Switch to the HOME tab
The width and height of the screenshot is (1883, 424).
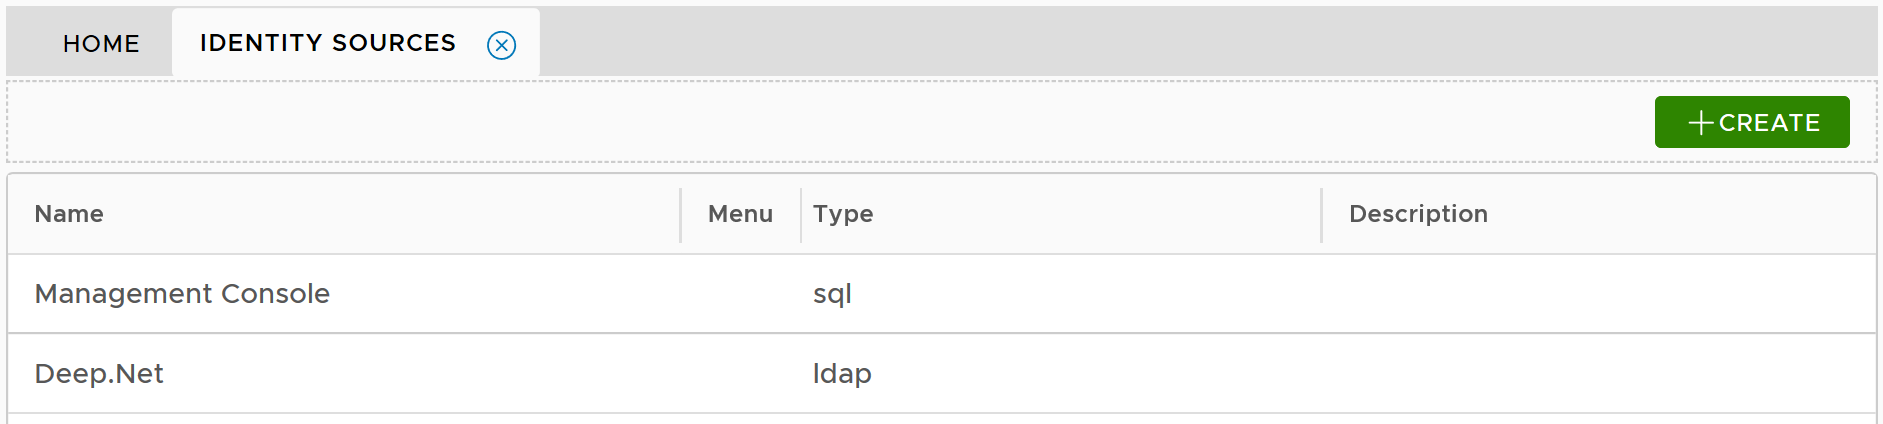point(101,44)
